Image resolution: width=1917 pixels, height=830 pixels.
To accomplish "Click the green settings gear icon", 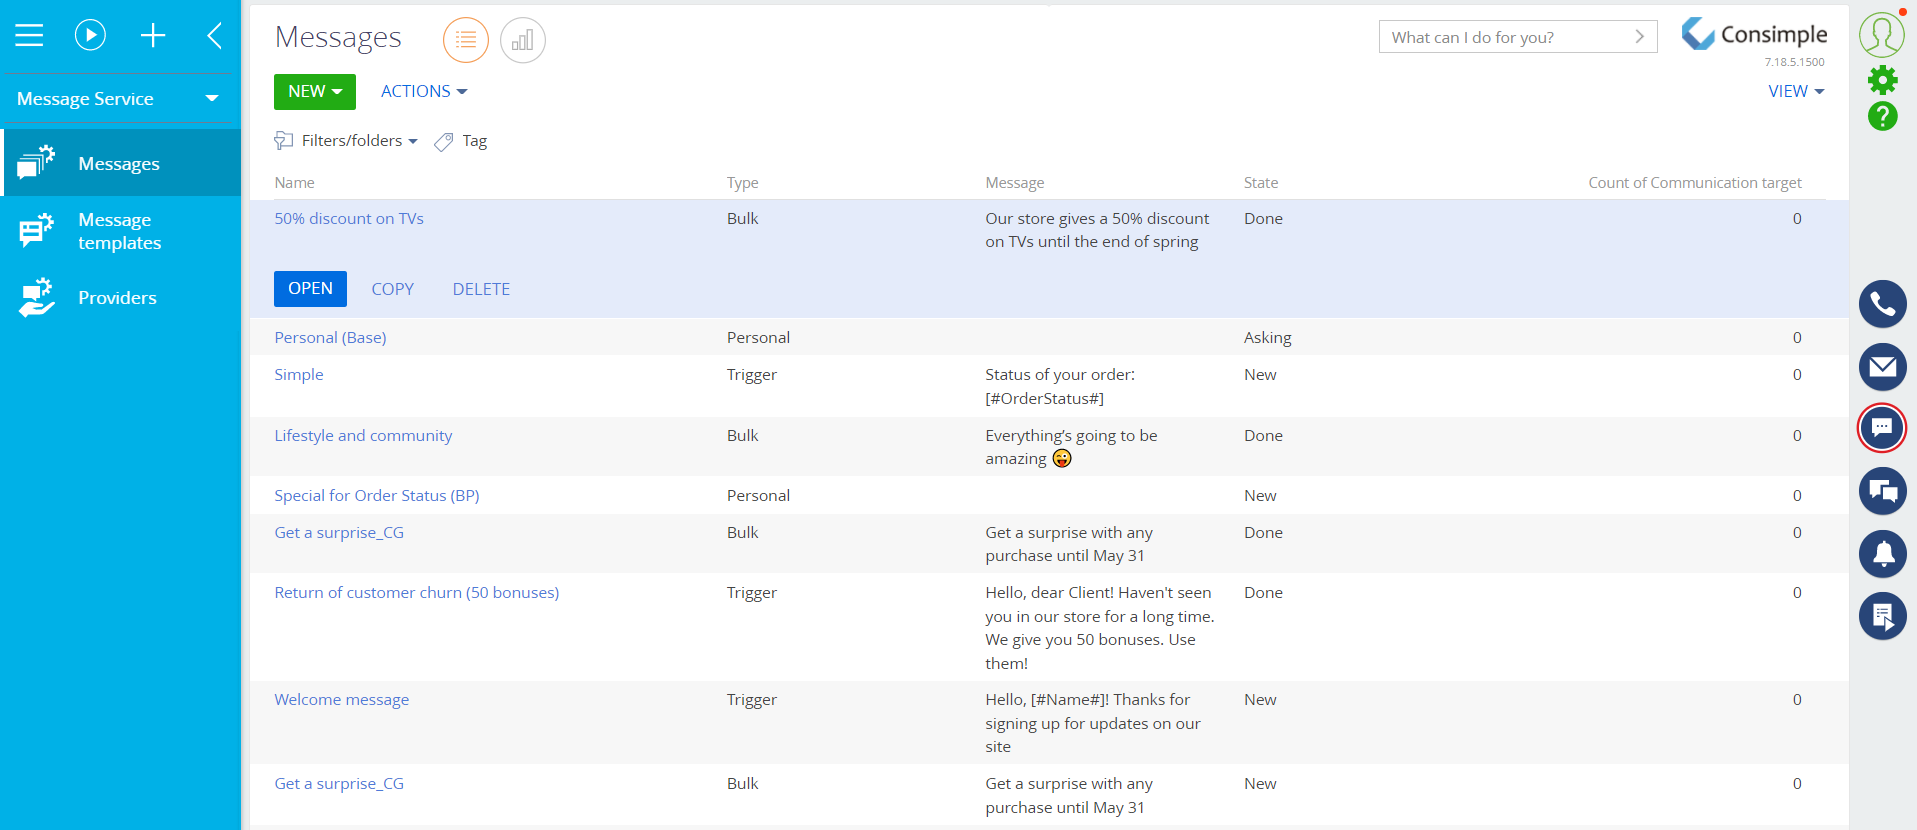I will [1882, 79].
